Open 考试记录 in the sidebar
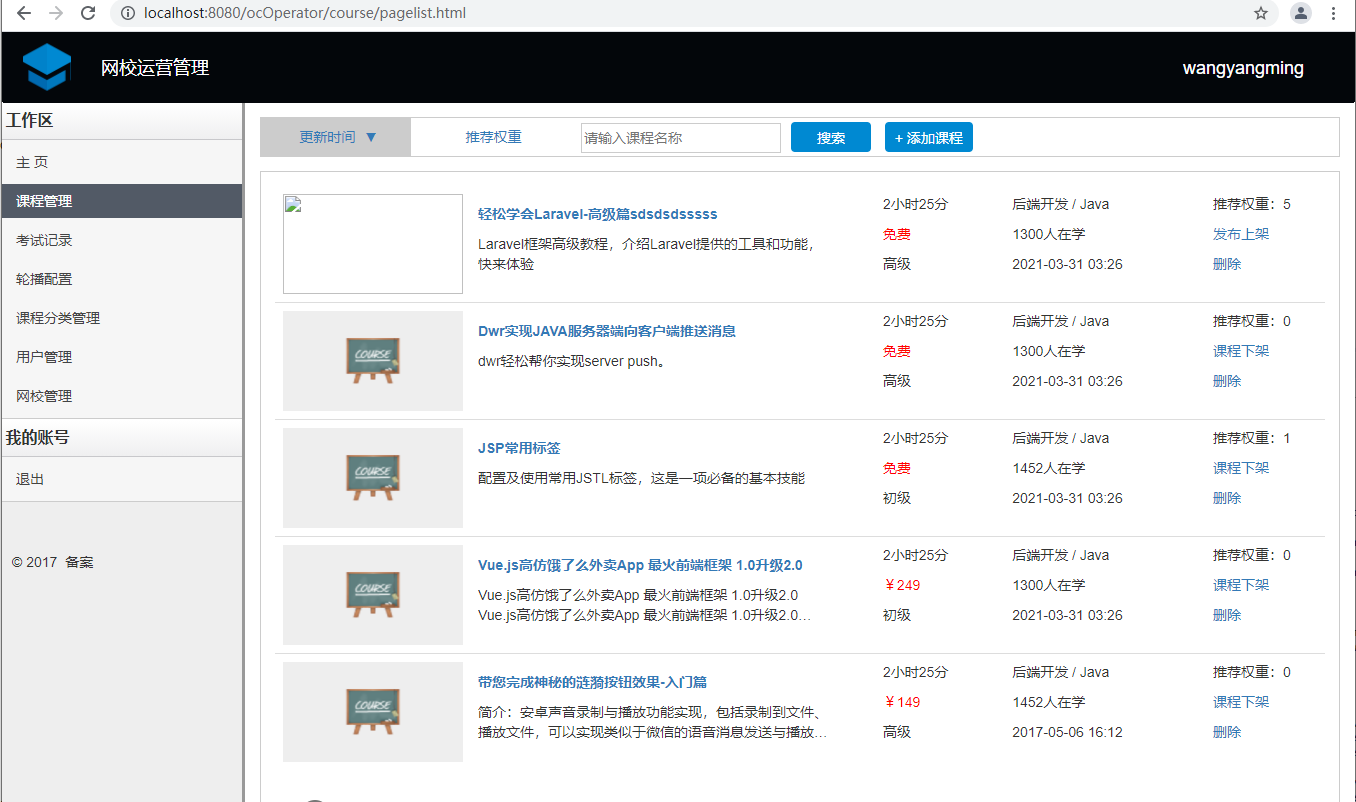 click(x=44, y=240)
